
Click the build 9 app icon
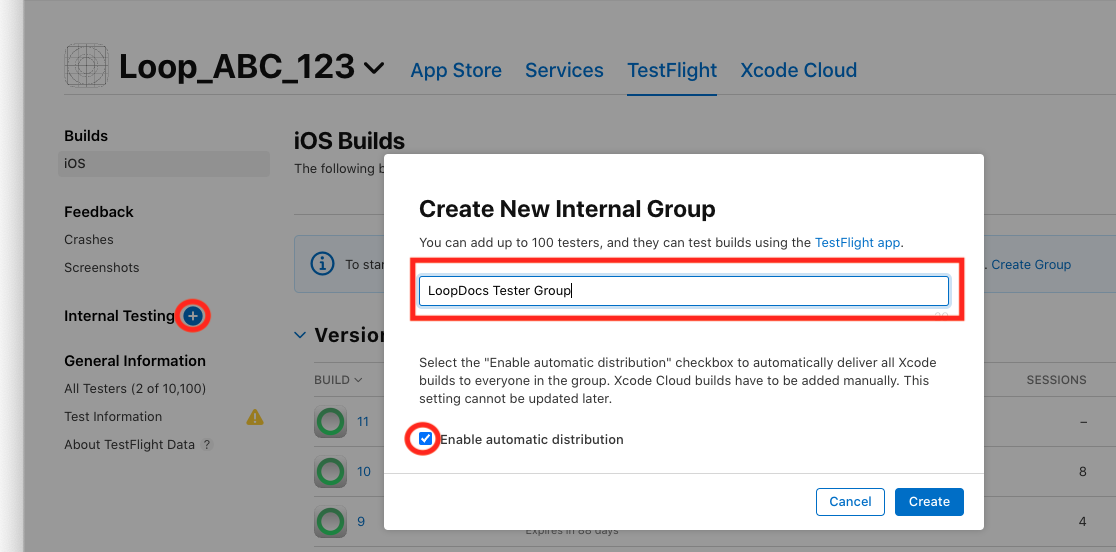329,521
